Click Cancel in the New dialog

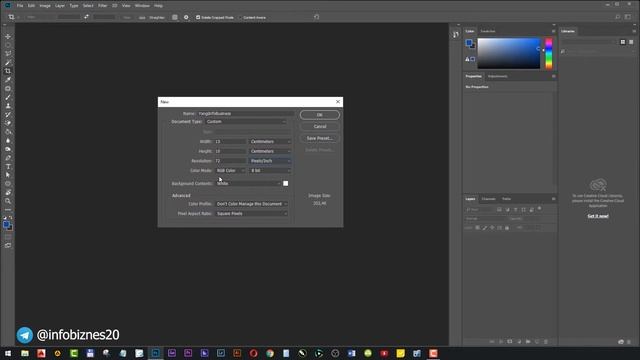point(320,127)
